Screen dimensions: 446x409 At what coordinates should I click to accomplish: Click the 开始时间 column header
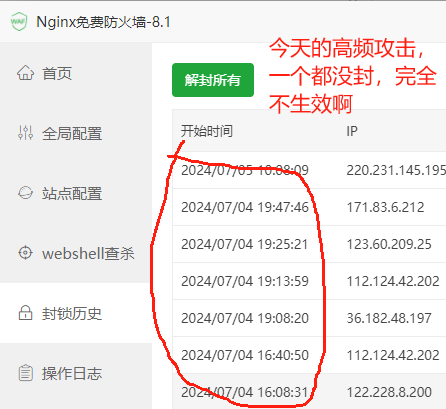click(207, 131)
